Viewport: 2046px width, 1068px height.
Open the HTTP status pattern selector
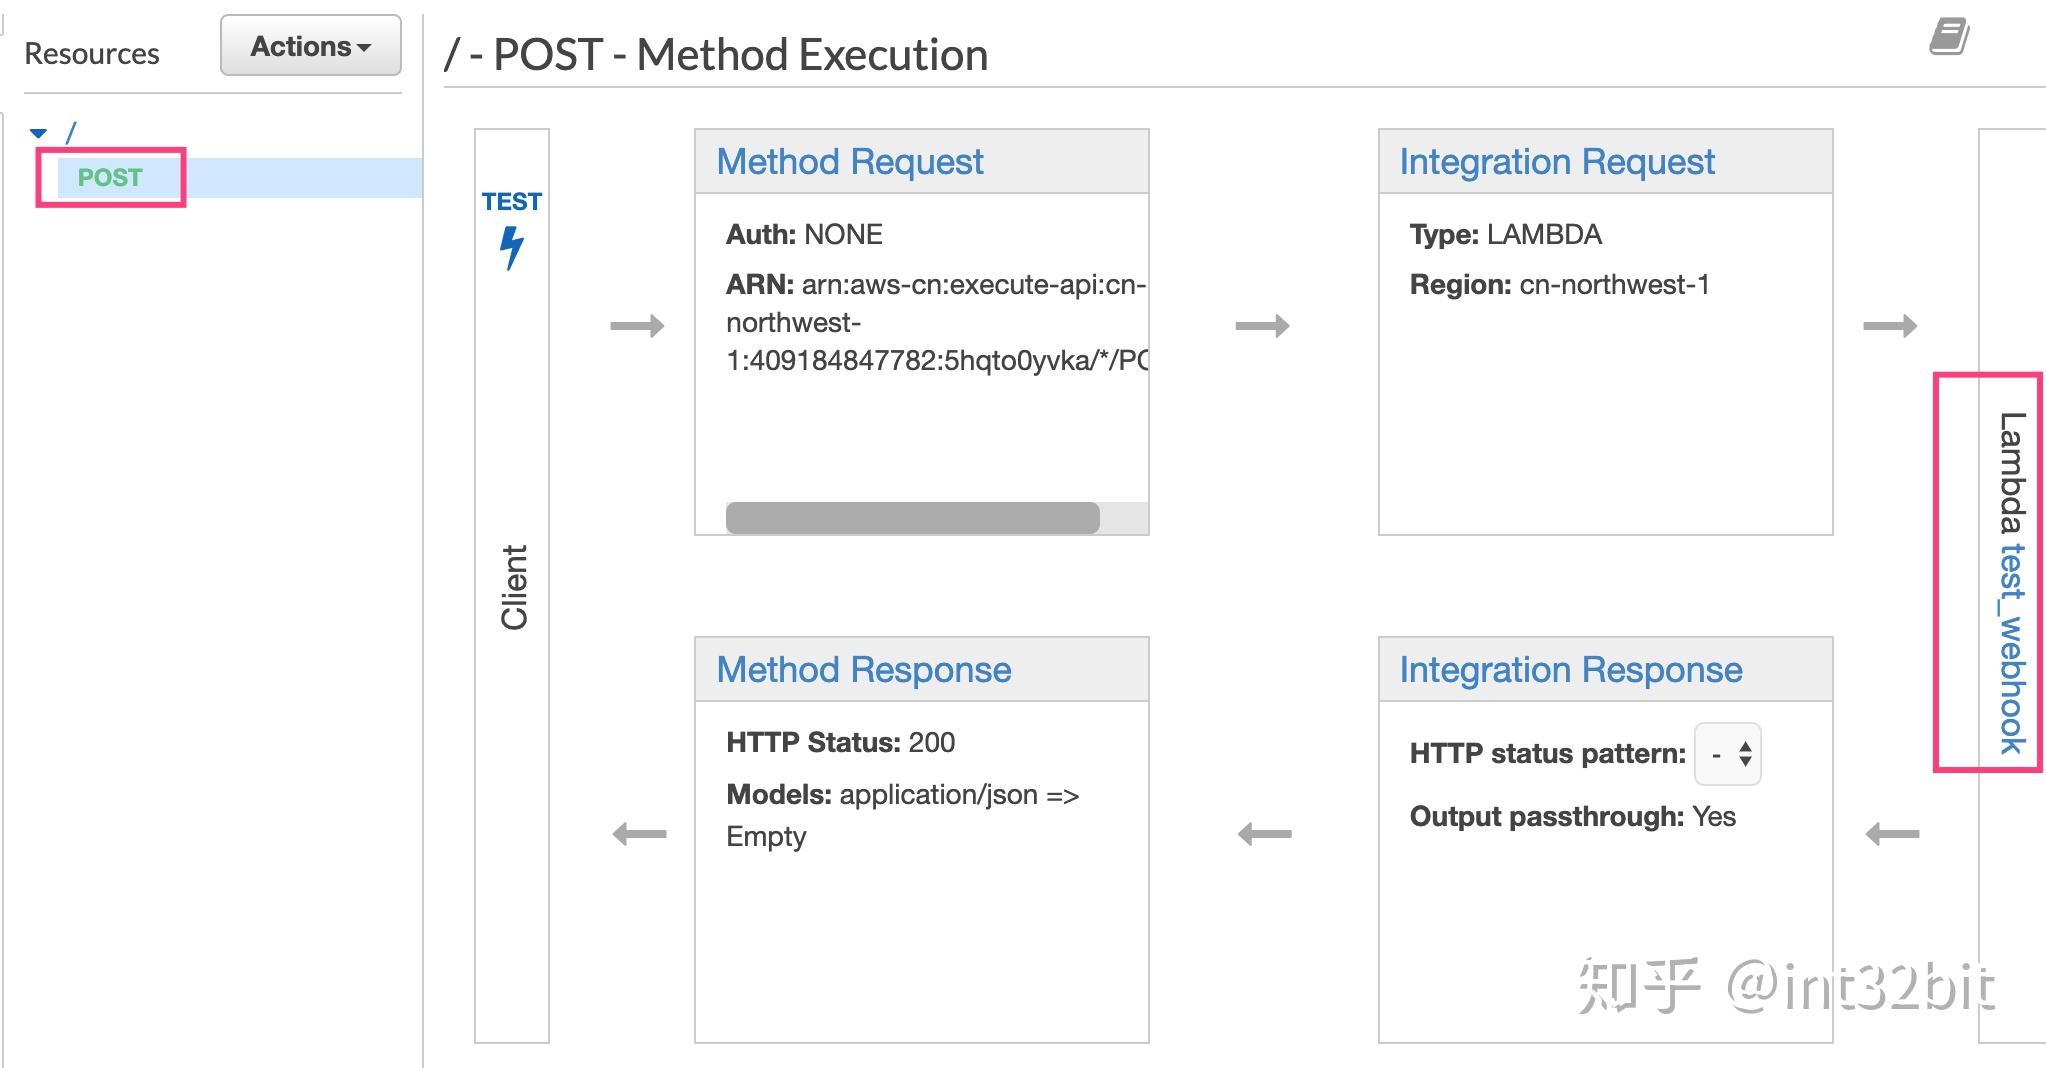pyautogui.click(x=1728, y=754)
